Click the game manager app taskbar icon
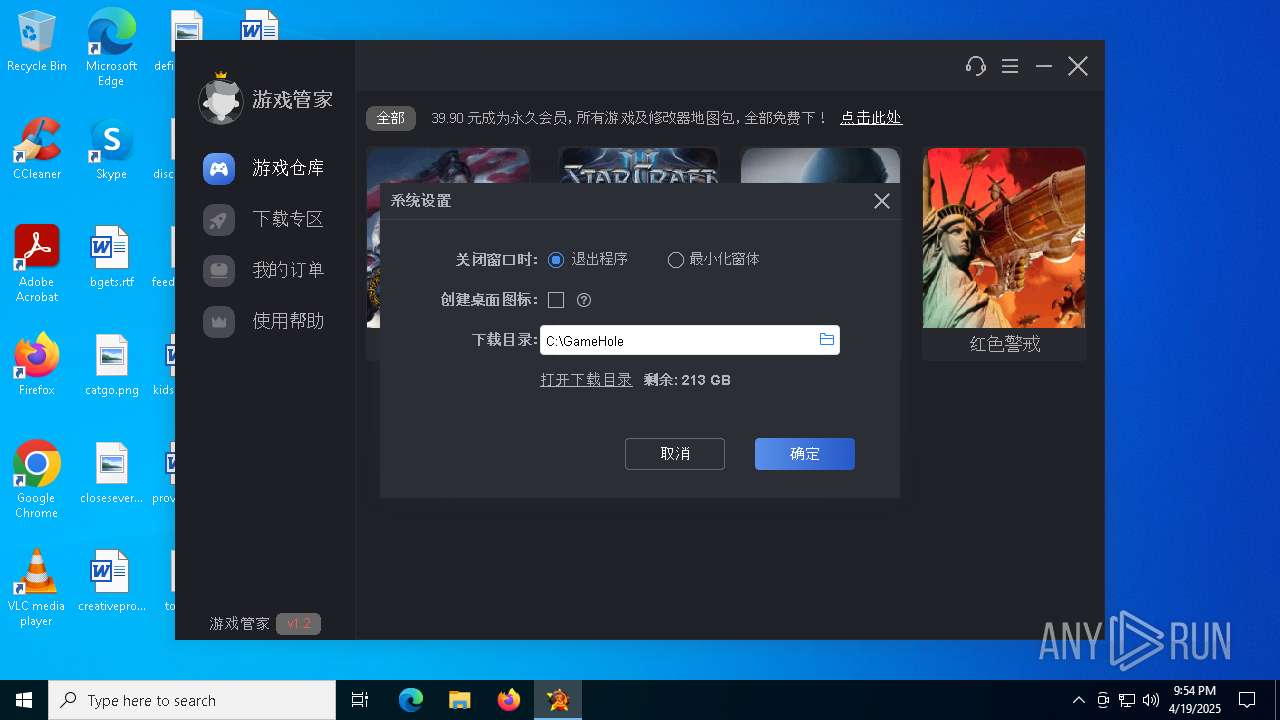1280x720 pixels. tap(558, 700)
